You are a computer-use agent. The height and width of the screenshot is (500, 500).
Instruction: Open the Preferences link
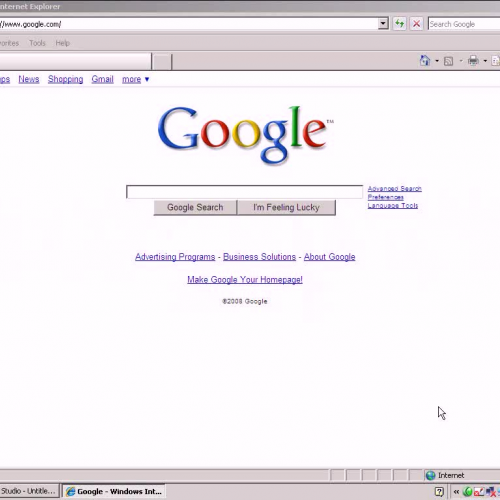point(386,197)
